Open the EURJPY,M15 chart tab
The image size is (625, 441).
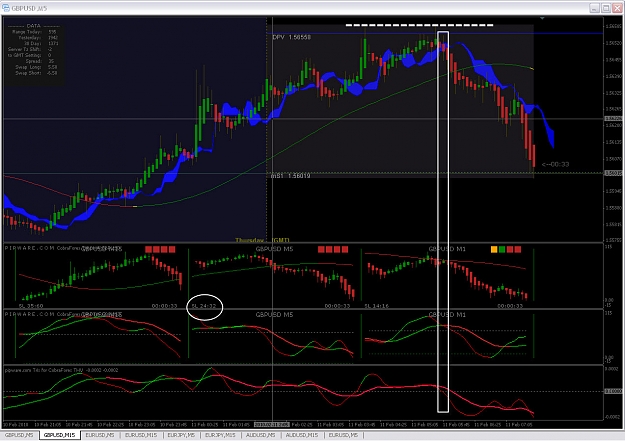click(221, 435)
